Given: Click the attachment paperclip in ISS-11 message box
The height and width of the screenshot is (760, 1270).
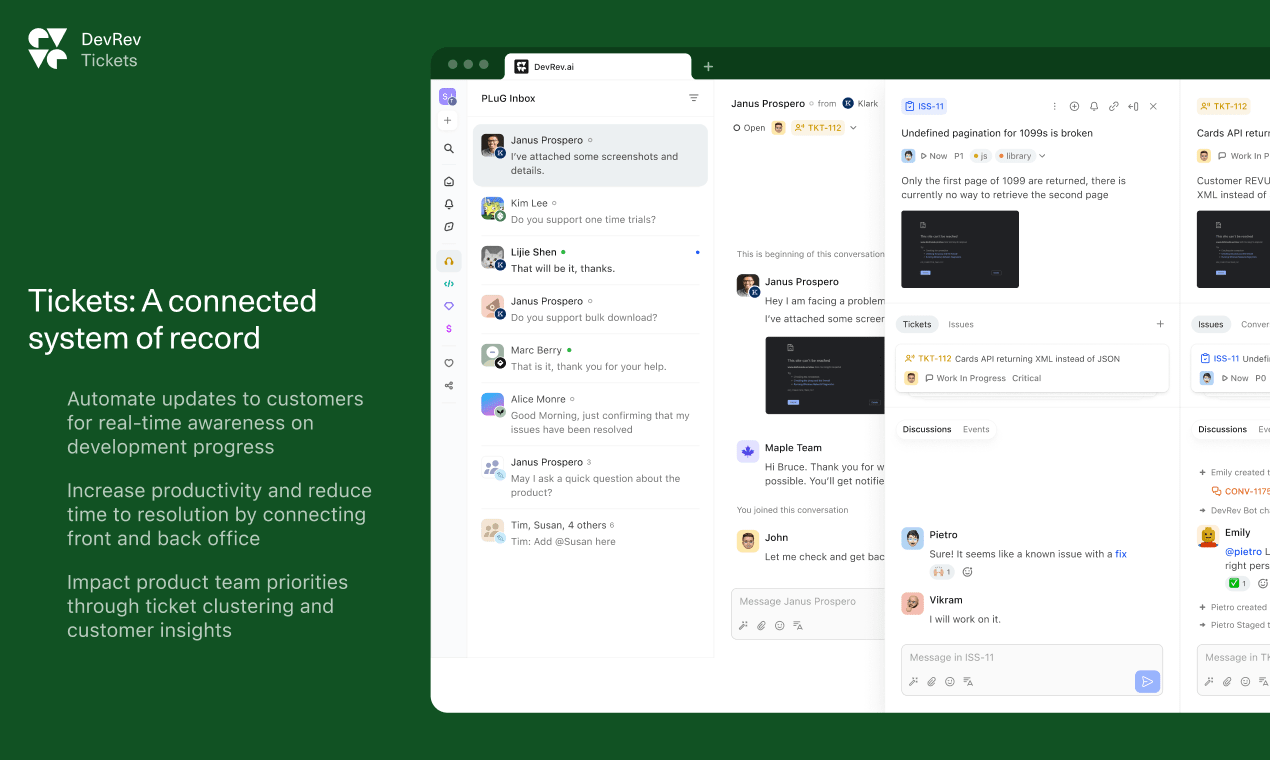Looking at the screenshot, I should 932,682.
